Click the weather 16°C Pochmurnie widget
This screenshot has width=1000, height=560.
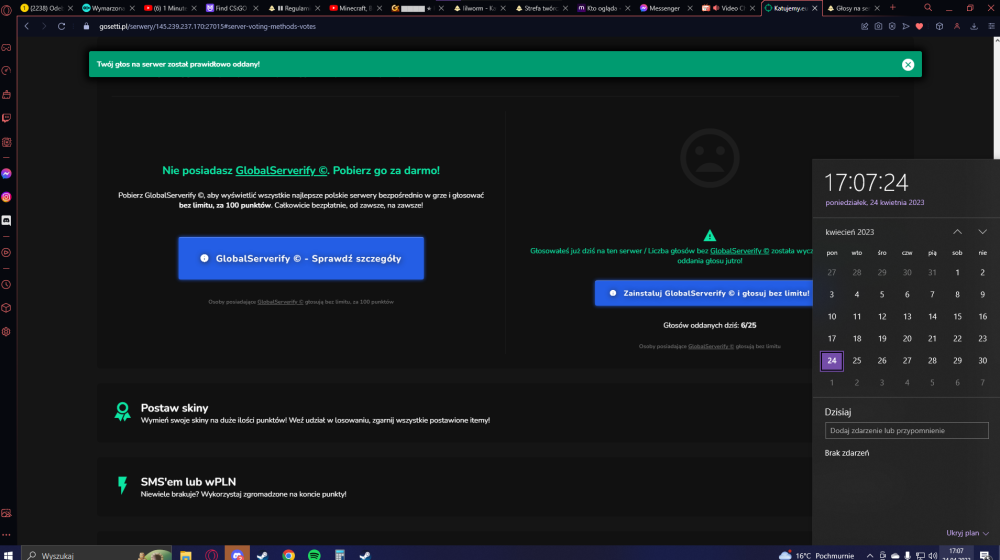(816, 556)
